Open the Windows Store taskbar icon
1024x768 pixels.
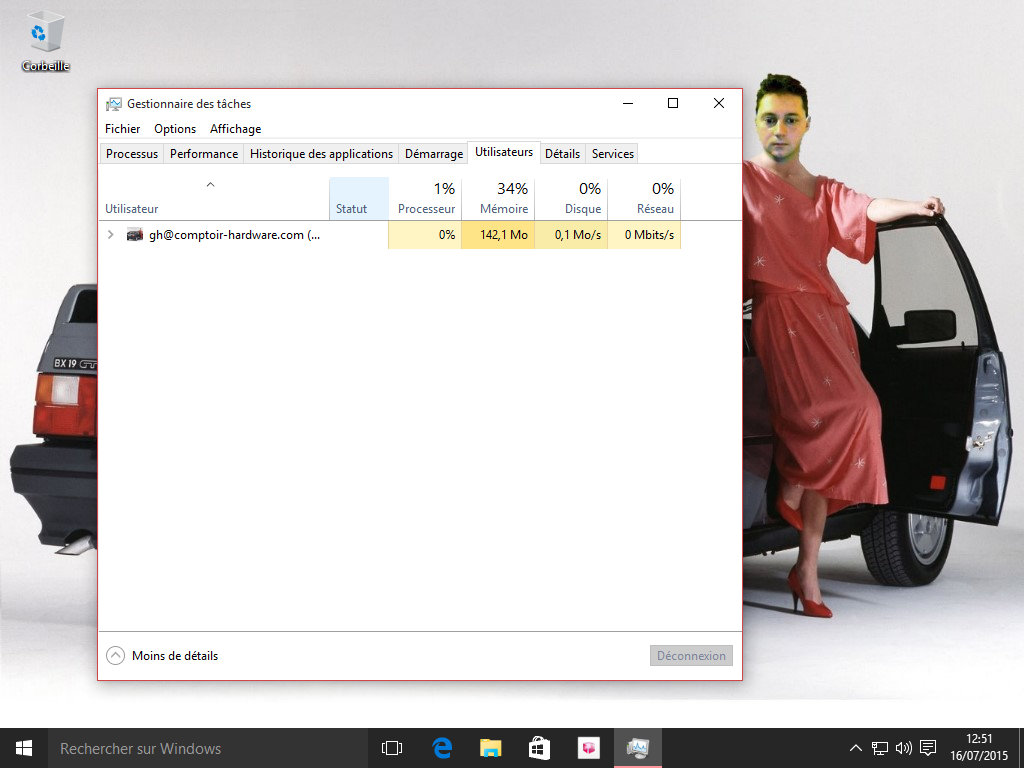click(x=539, y=748)
